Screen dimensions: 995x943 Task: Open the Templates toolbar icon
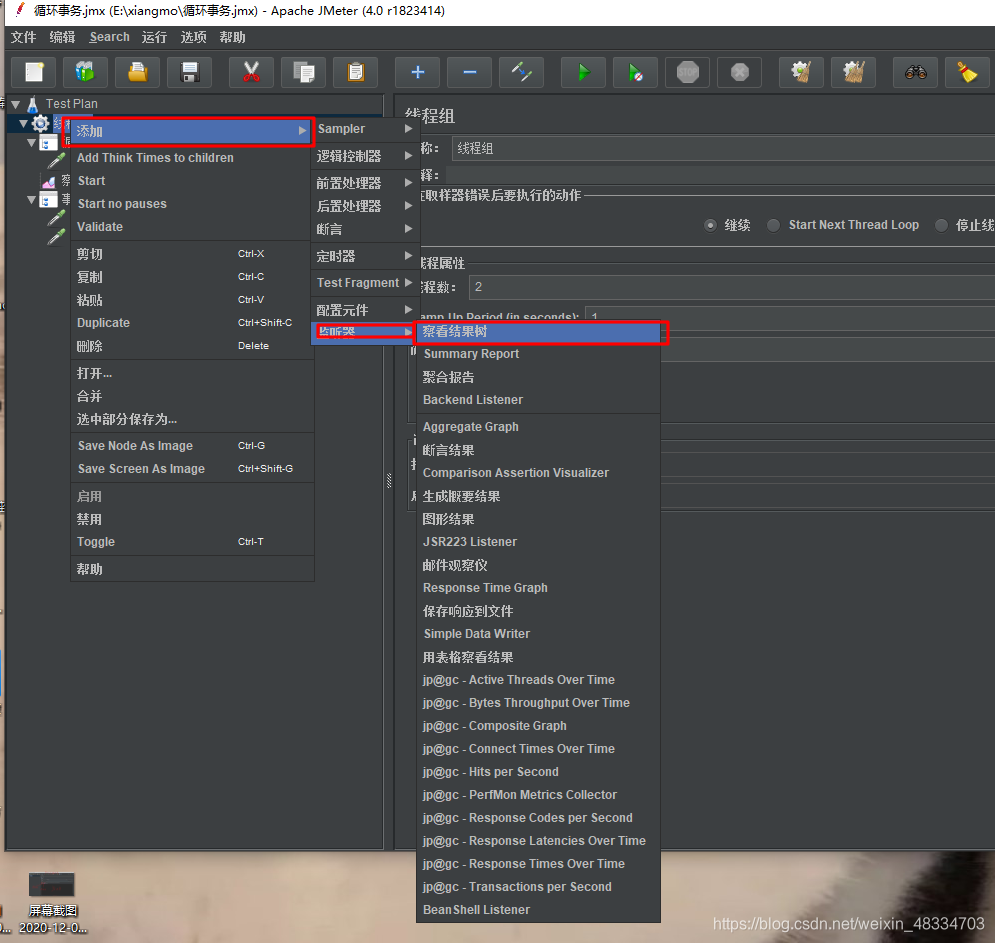[x=86, y=72]
